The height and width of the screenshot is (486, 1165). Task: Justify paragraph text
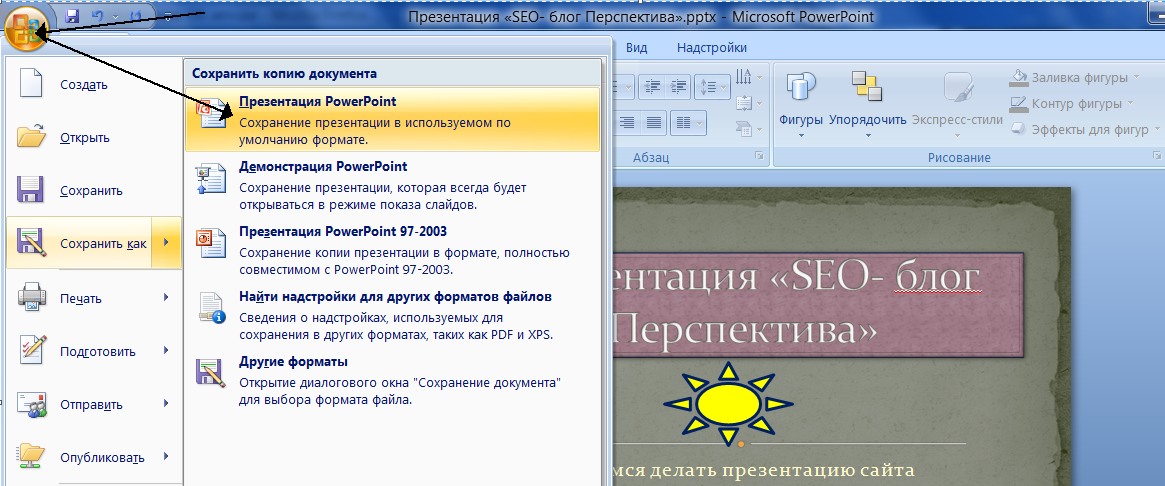(653, 122)
